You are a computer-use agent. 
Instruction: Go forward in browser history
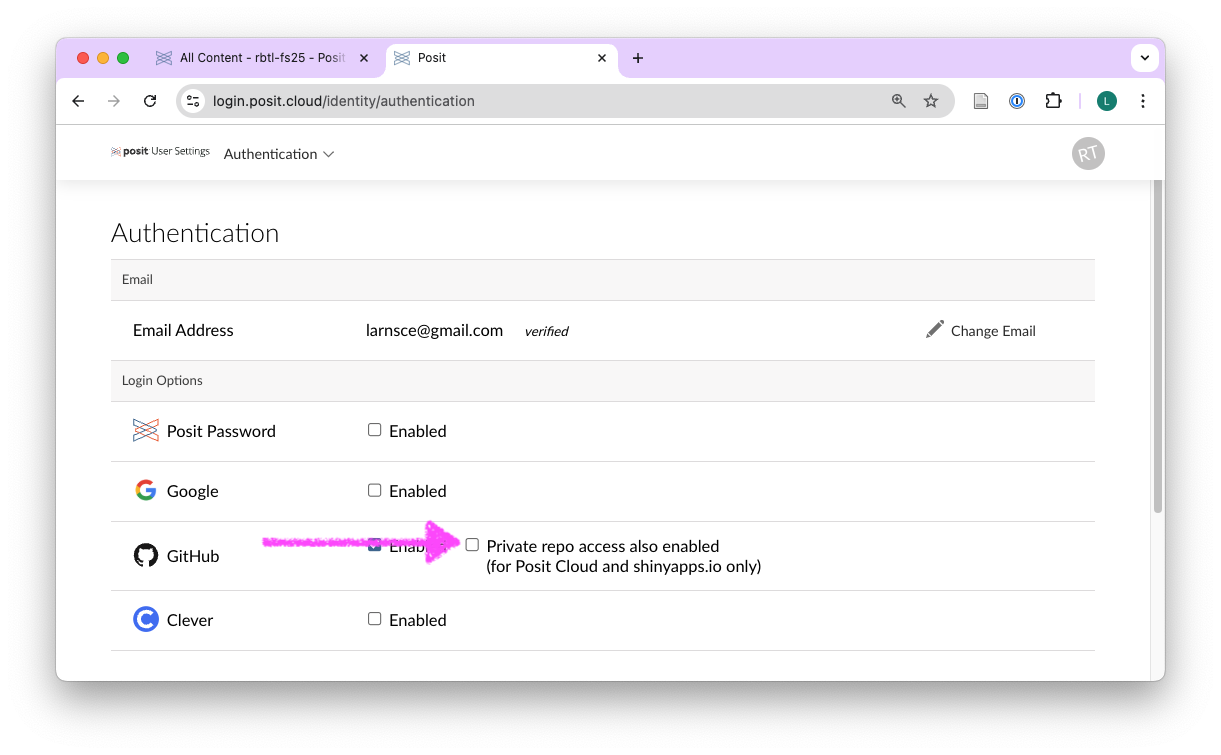pos(114,101)
